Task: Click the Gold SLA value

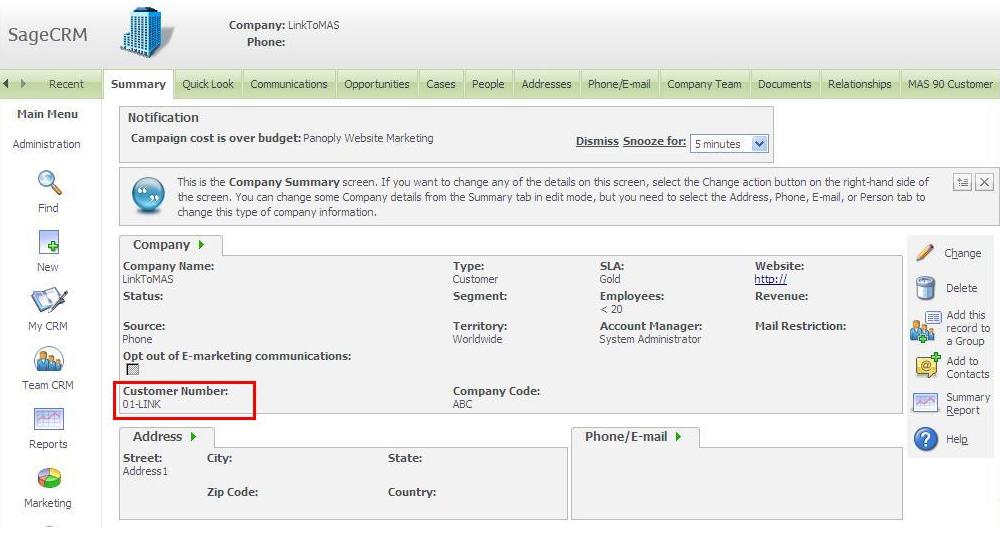Action: click(610, 279)
